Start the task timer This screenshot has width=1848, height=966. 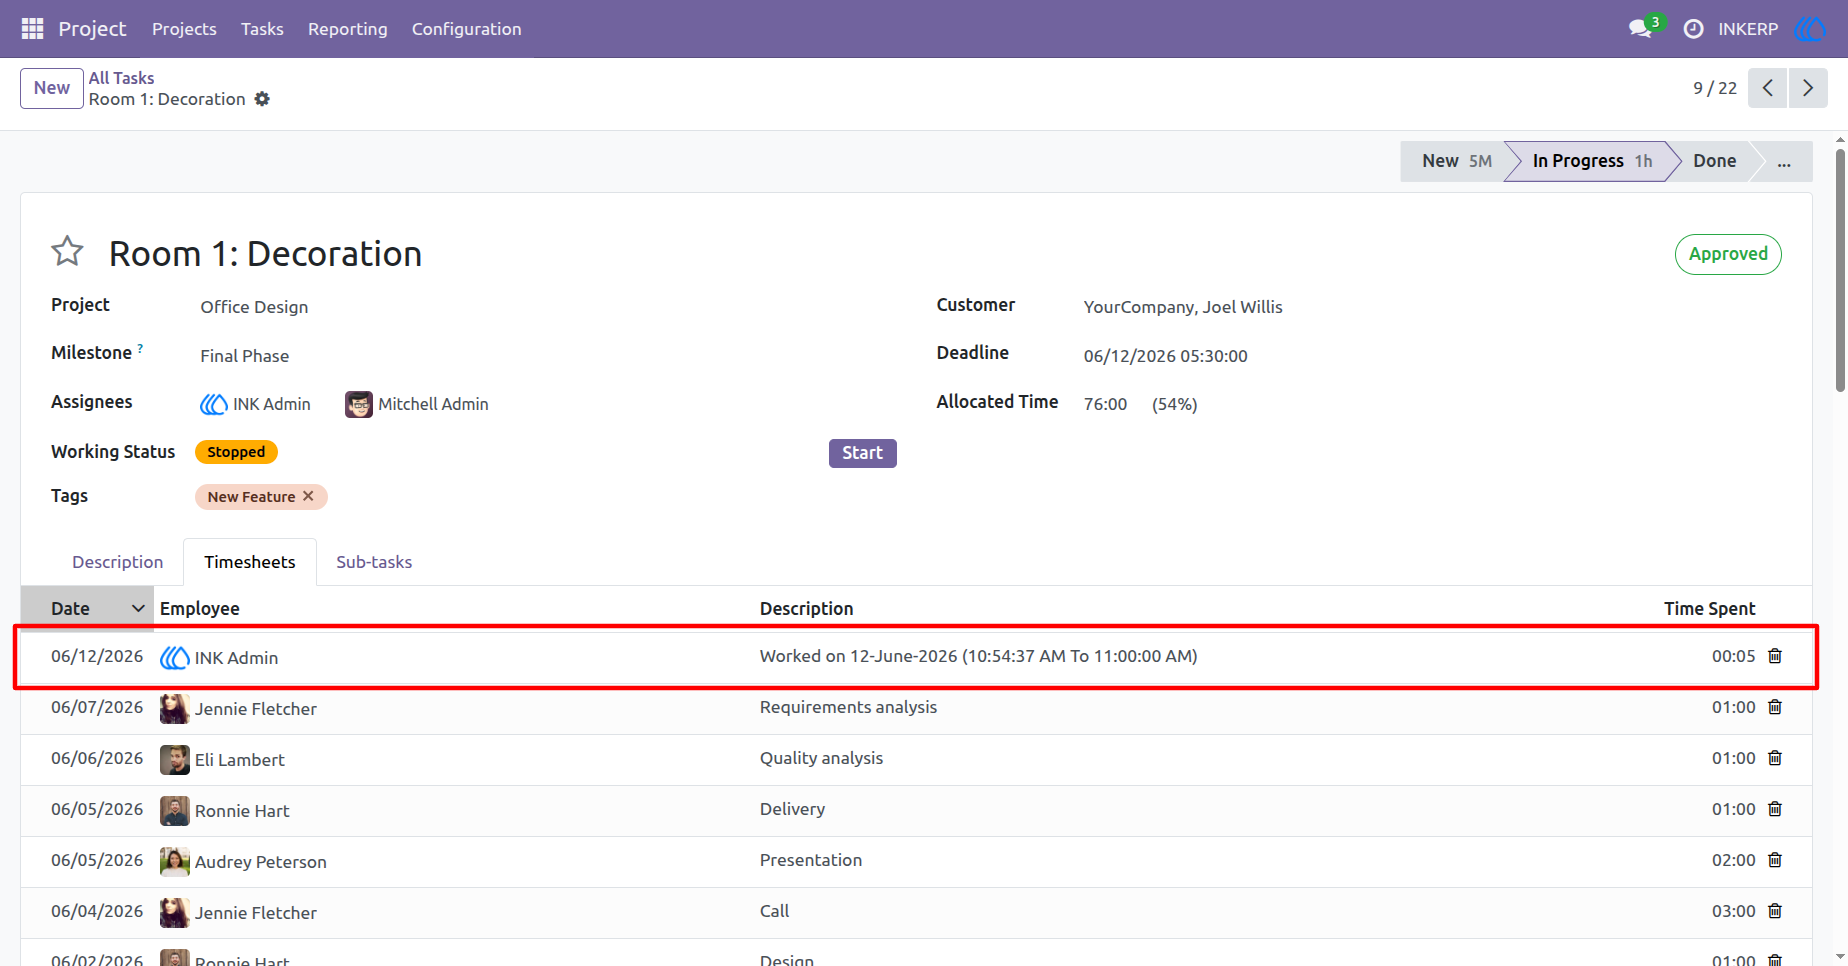(x=862, y=453)
